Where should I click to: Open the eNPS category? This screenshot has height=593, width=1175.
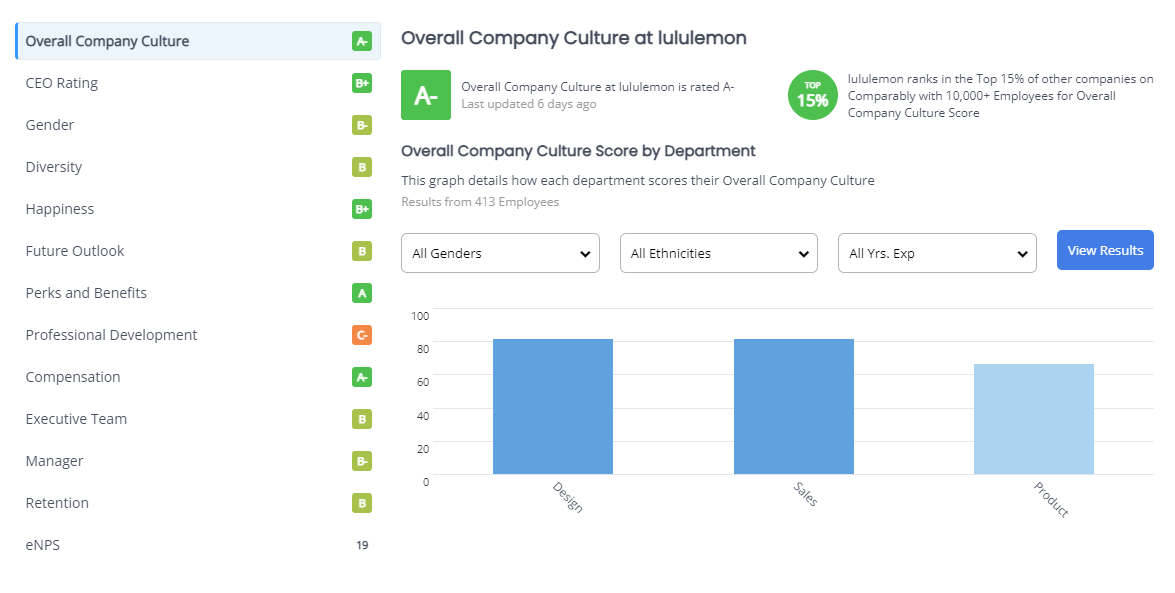click(198, 545)
